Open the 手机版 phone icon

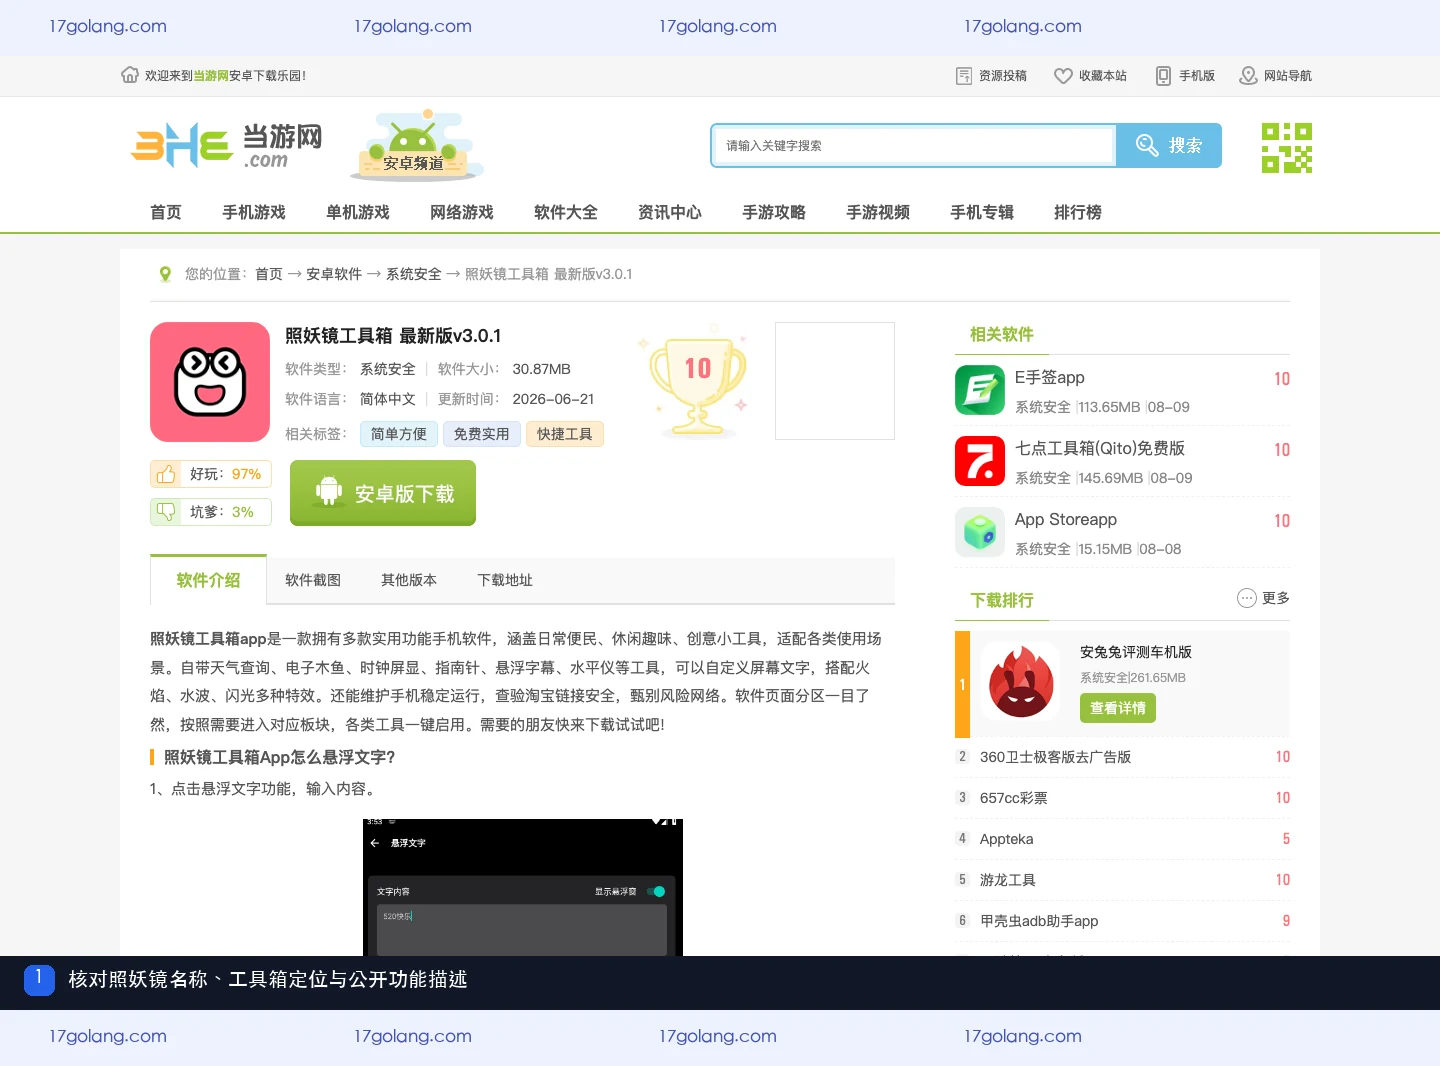pos(1163,76)
